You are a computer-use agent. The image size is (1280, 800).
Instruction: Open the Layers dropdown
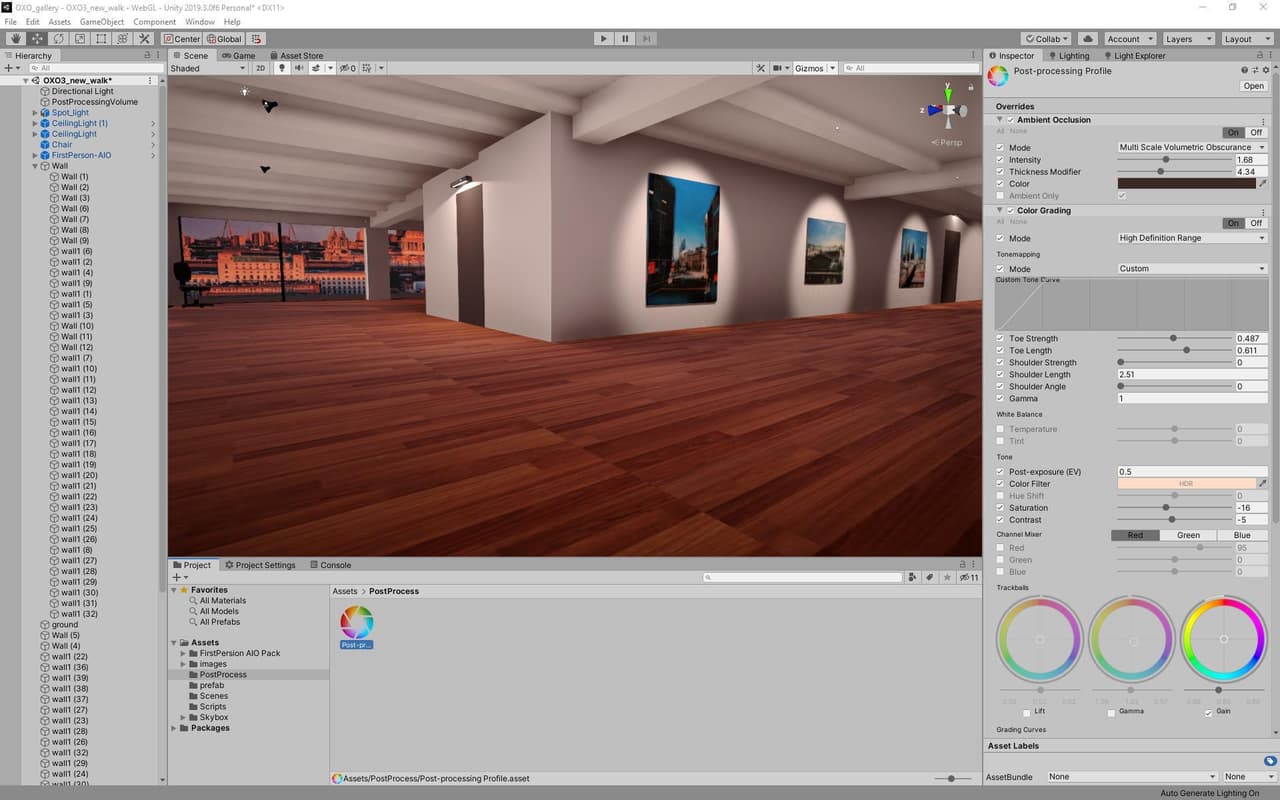point(1188,39)
